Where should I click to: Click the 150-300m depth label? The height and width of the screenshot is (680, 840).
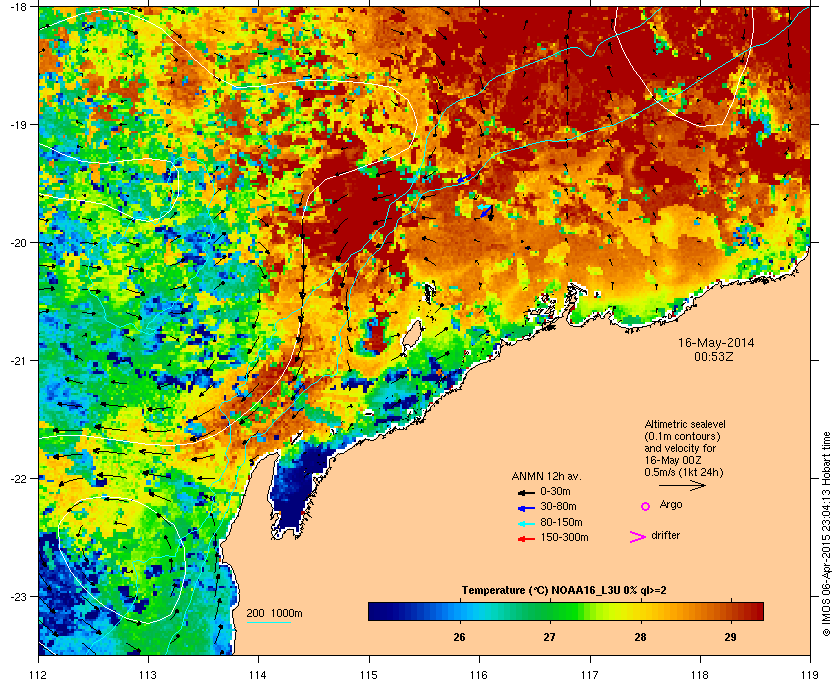[564, 537]
